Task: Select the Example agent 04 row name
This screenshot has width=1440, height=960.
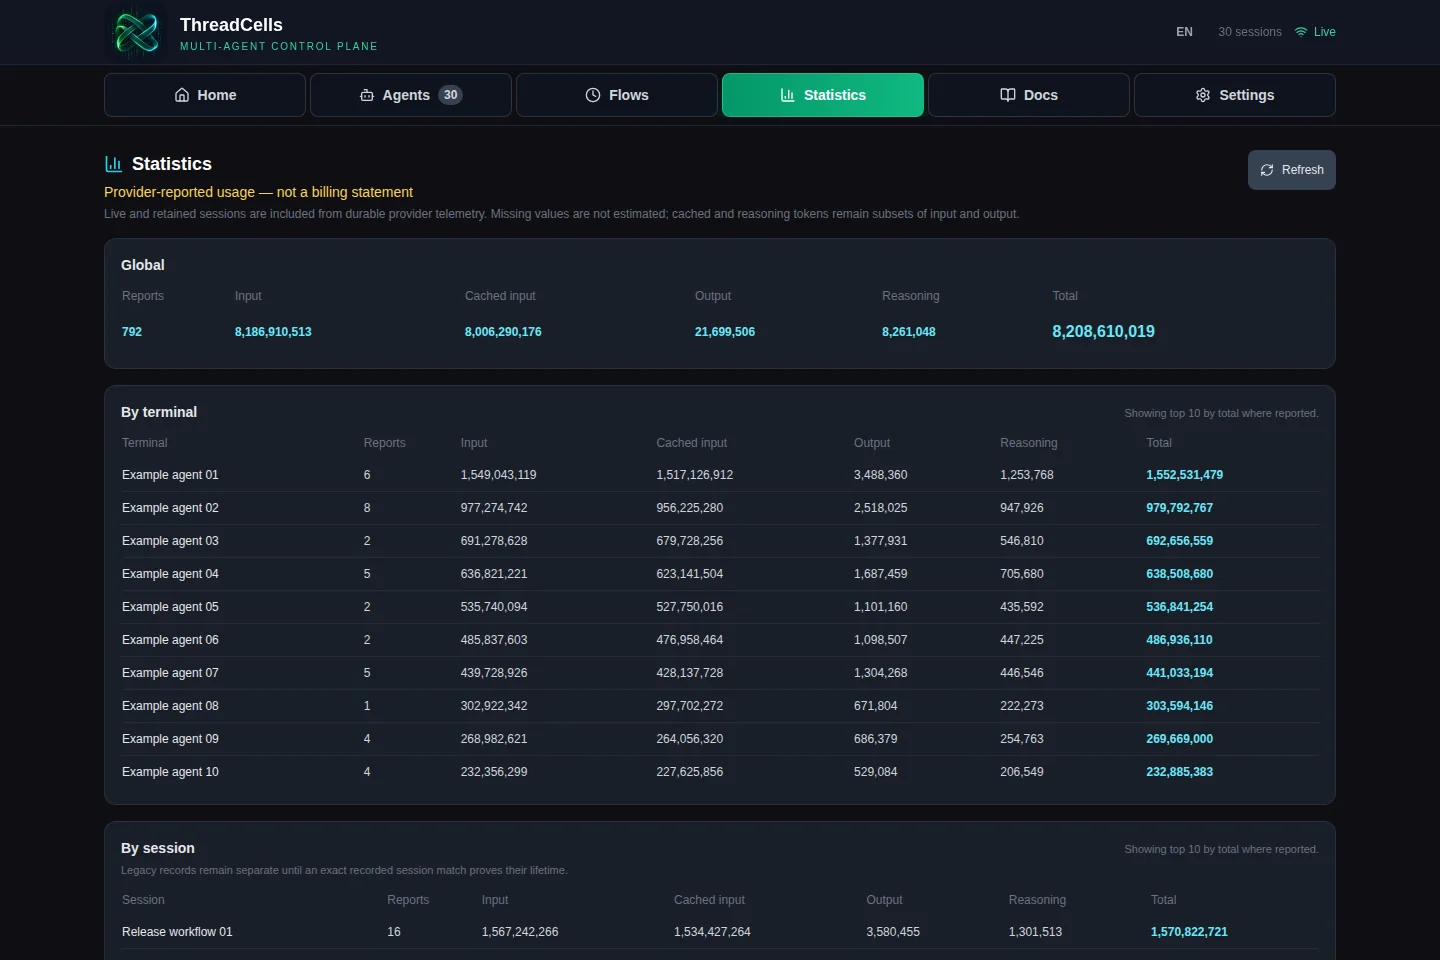Action: [170, 574]
